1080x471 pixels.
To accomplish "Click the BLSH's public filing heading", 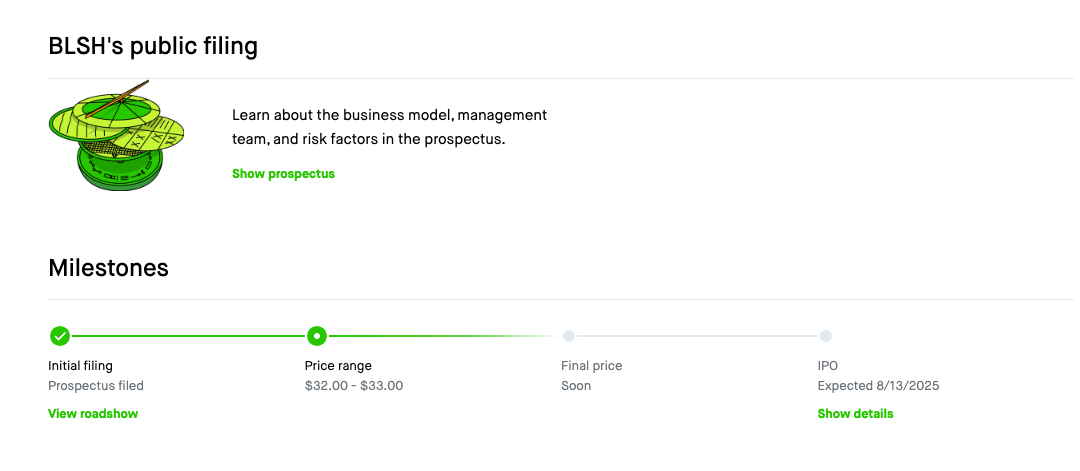I will (153, 46).
